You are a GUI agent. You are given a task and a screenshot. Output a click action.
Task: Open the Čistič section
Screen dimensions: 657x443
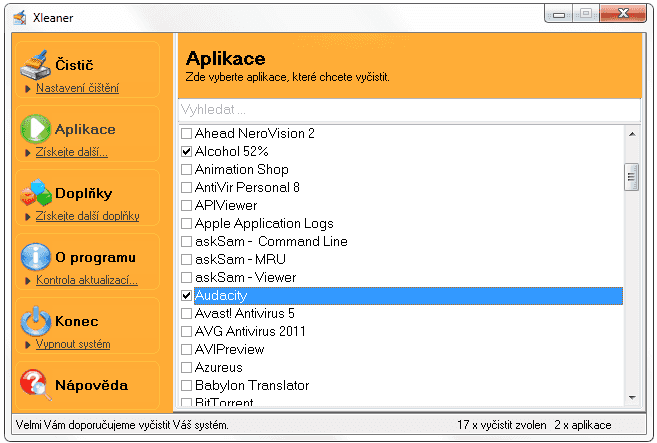click(74, 65)
